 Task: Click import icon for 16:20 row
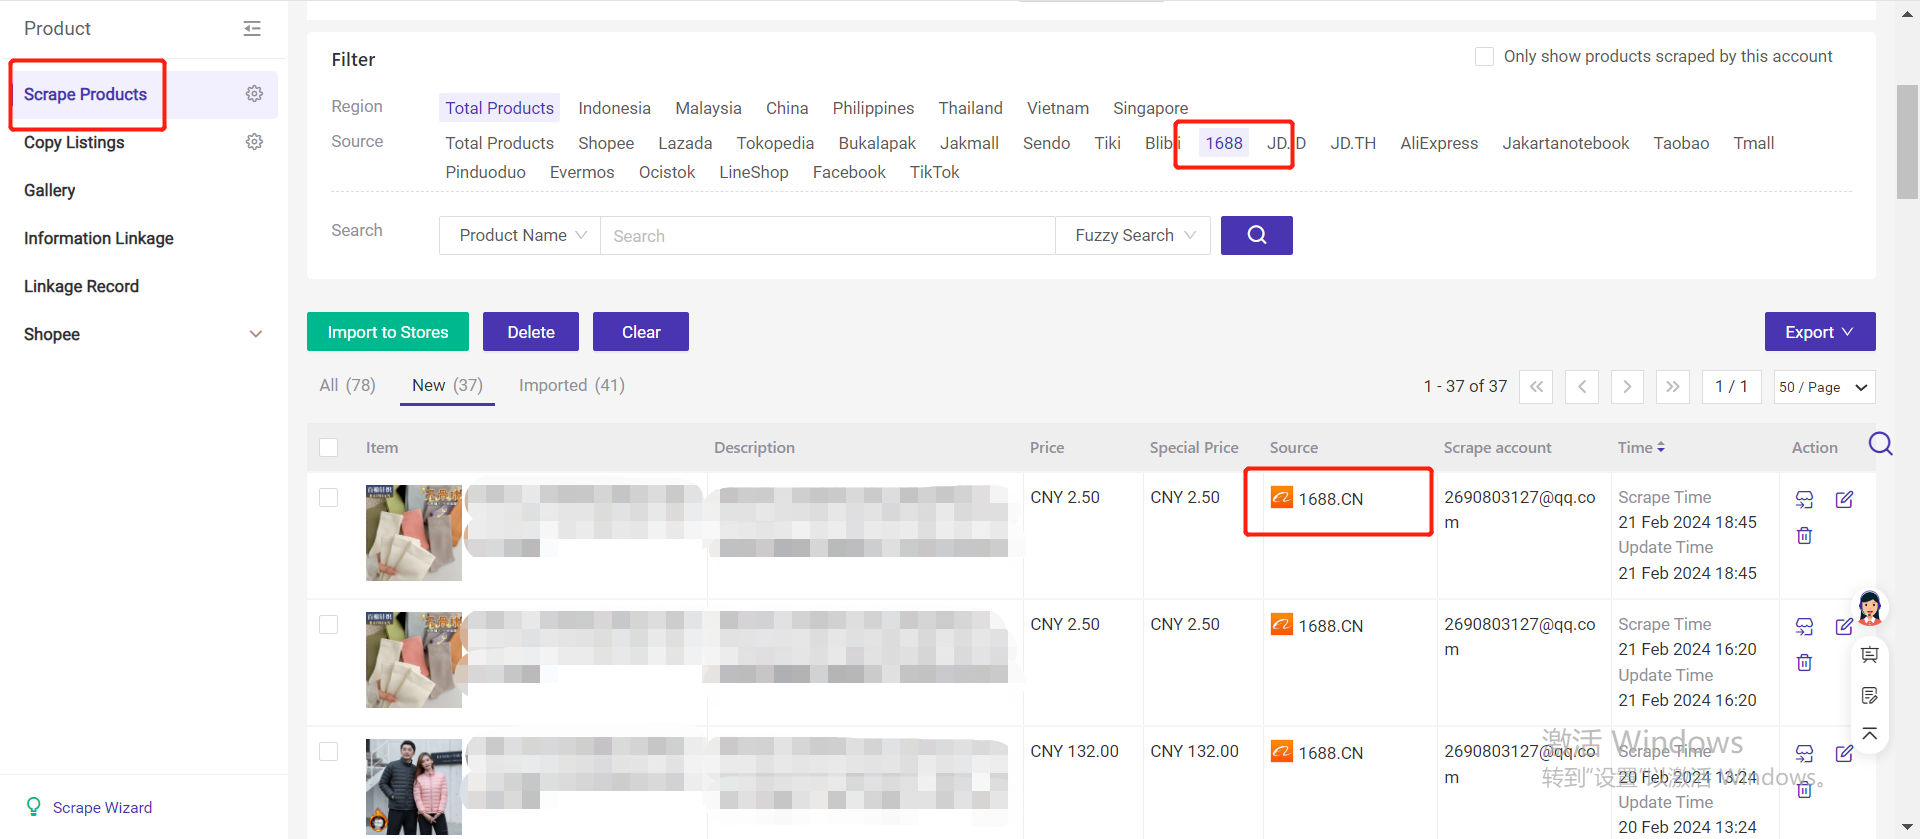point(1804,626)
